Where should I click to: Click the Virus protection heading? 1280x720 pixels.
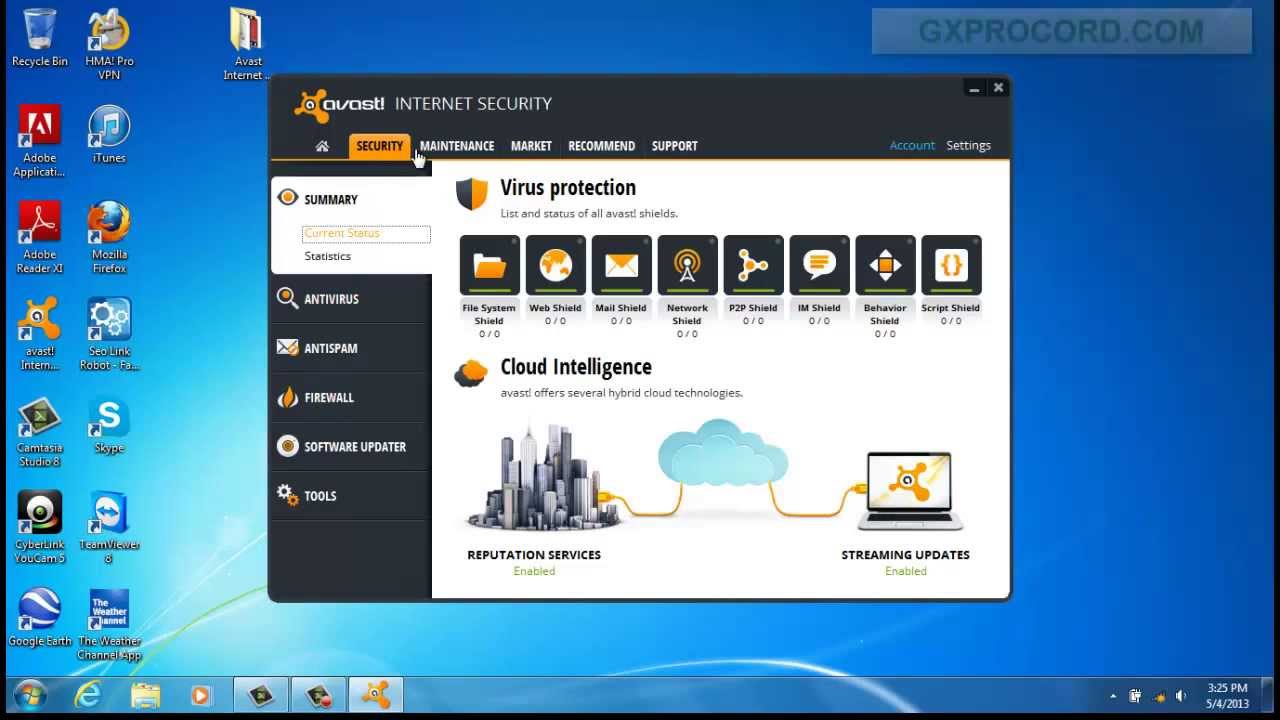coord(568,188)
